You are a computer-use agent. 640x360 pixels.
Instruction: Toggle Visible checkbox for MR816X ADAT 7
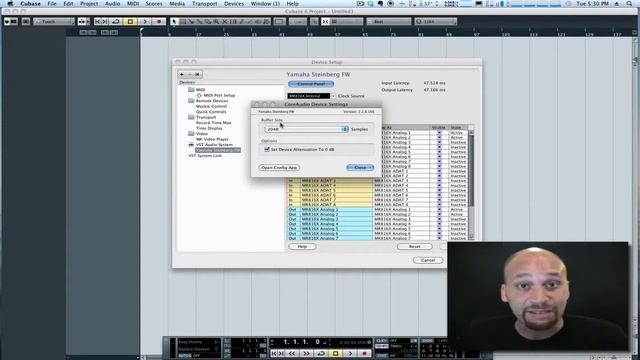pos(439,200)
